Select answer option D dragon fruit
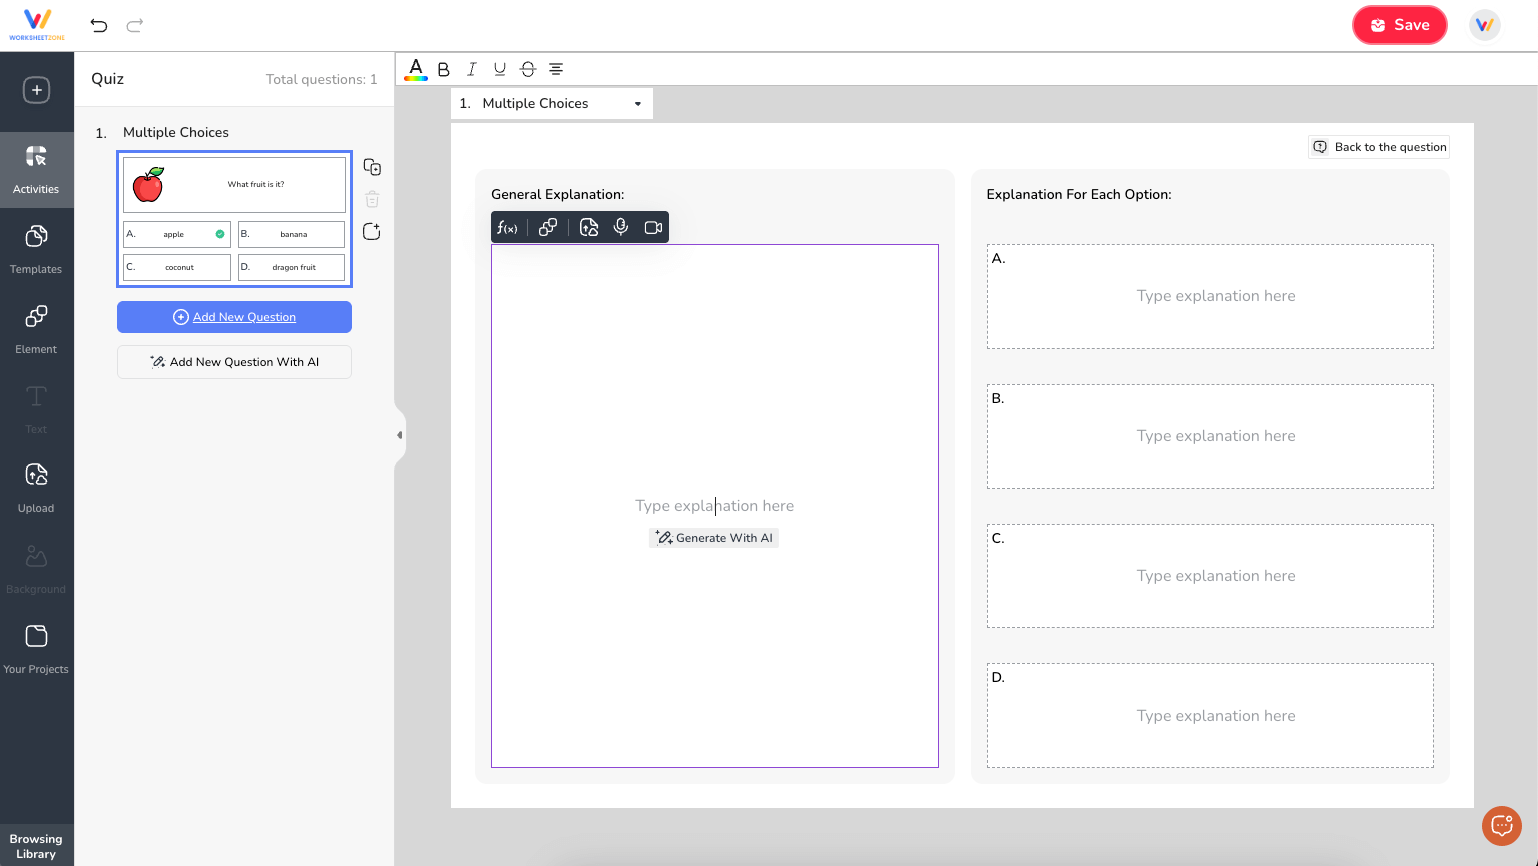This screenshot has width=1538, height=866. click(x=292, y=267)
